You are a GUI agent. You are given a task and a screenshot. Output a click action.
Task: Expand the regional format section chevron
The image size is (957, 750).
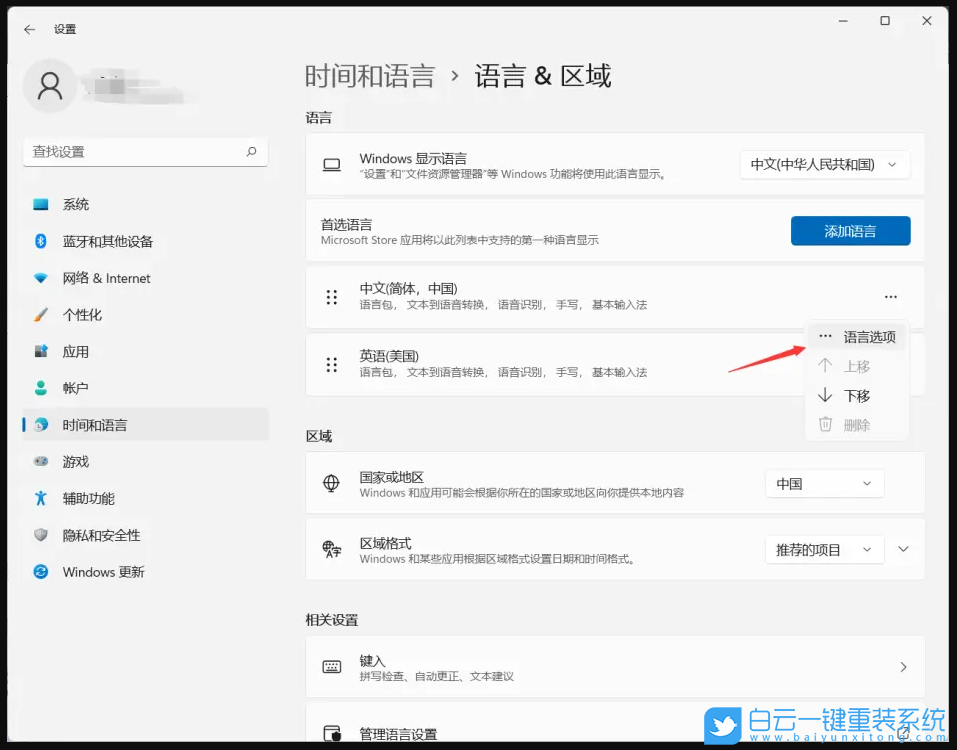pyautogui.click(x=903, y=549)
